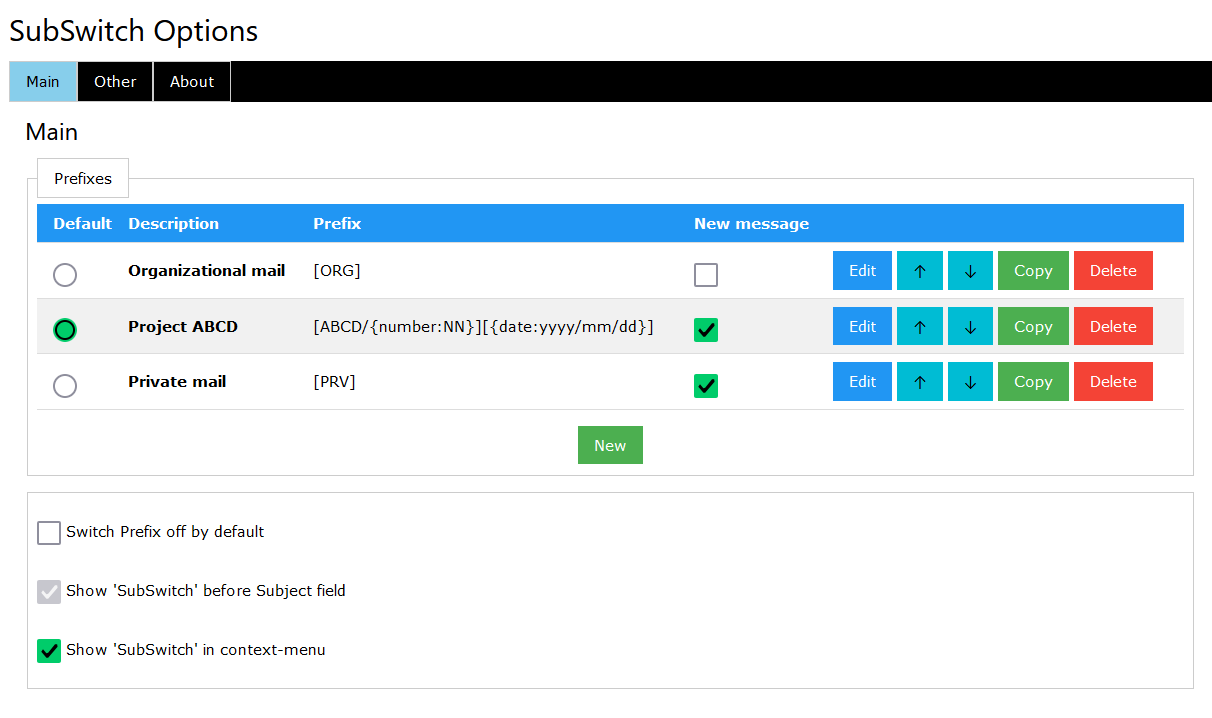Enable New message for Organizational mail
Screen dimensions: 1212x718
(x=706, y=274)
